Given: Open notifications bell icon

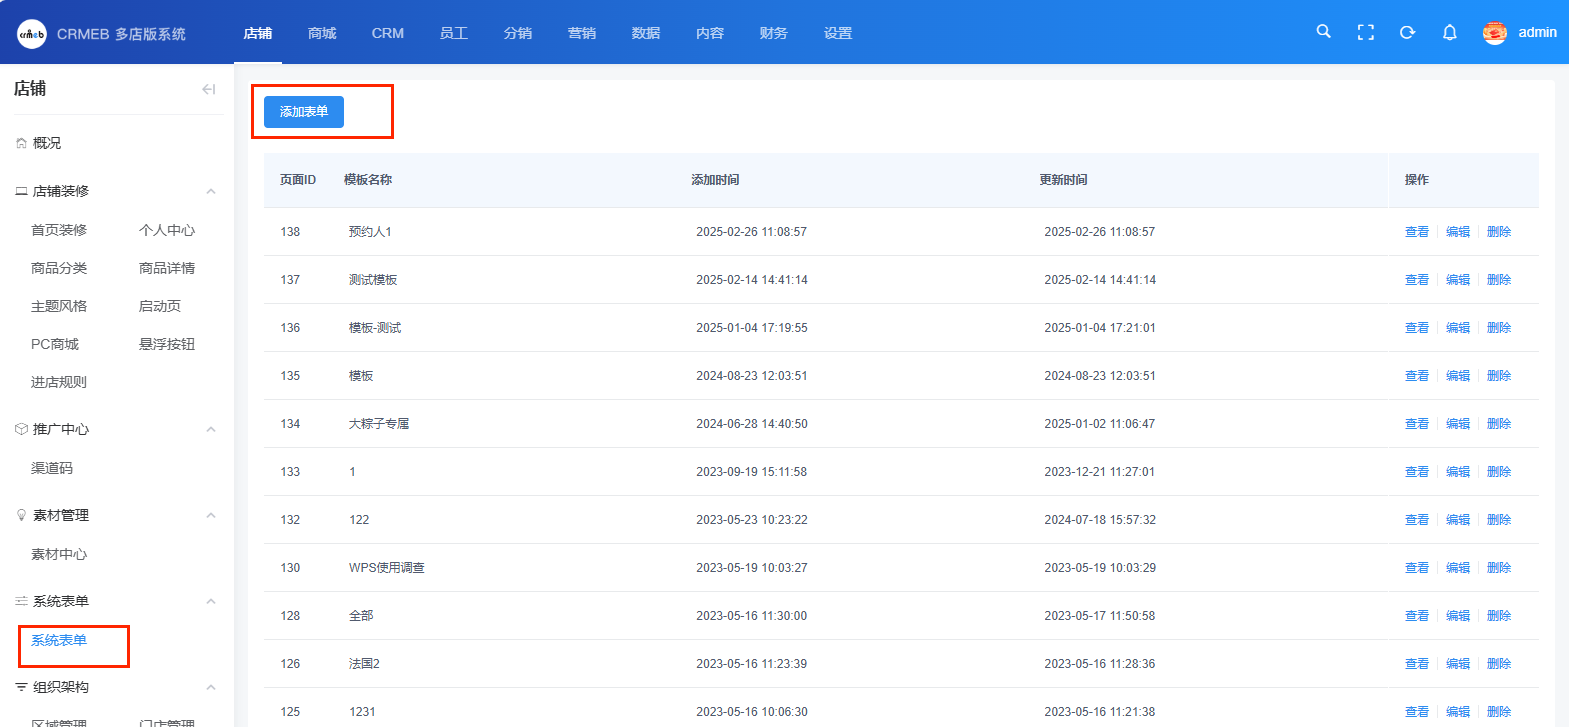Looking at the screenshot, I should click(x=1449, y=32).
